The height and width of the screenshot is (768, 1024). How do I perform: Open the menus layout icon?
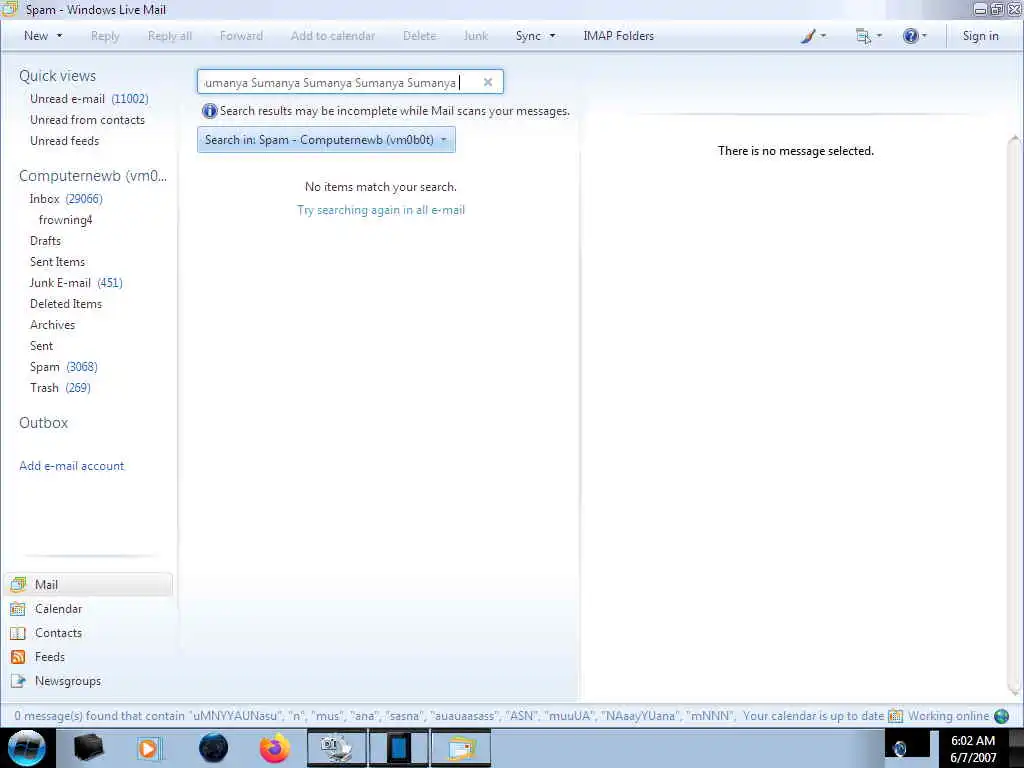click(x=863, y=36)
